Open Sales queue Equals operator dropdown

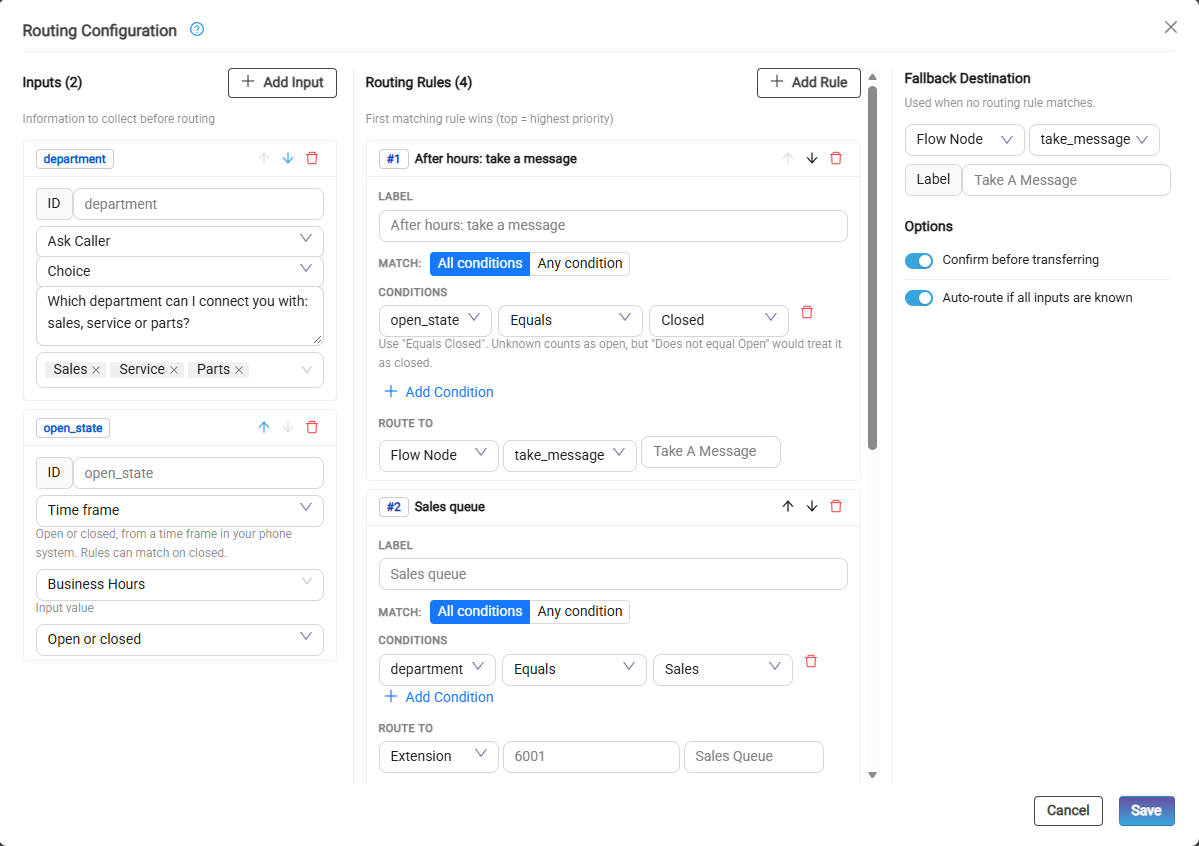click(x=574, y=669)
